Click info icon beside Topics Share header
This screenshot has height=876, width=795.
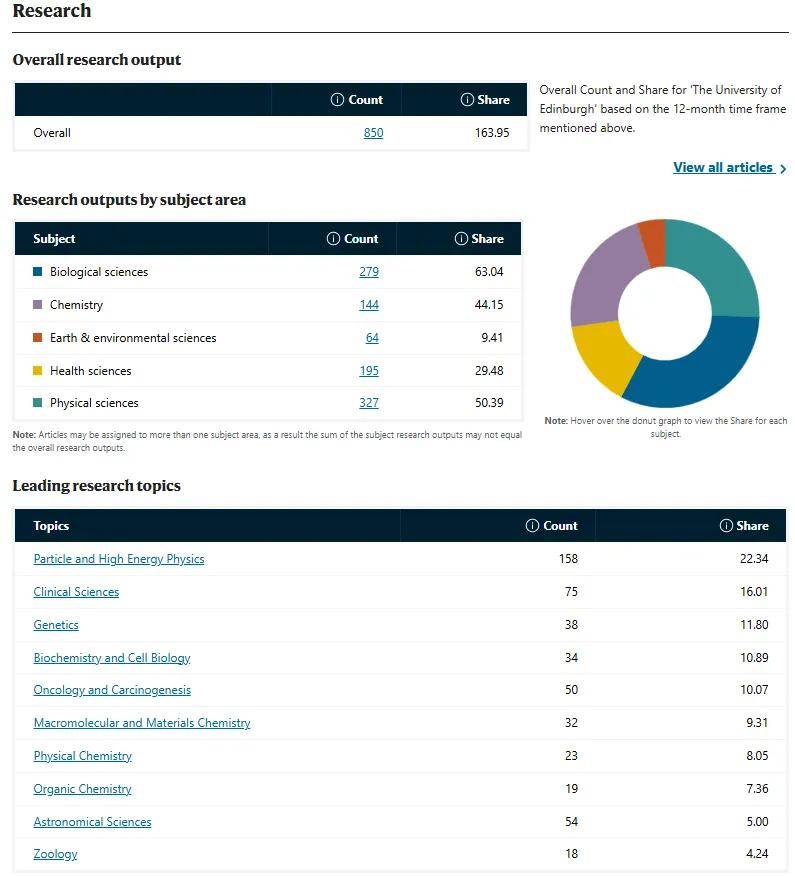[726, 526]
